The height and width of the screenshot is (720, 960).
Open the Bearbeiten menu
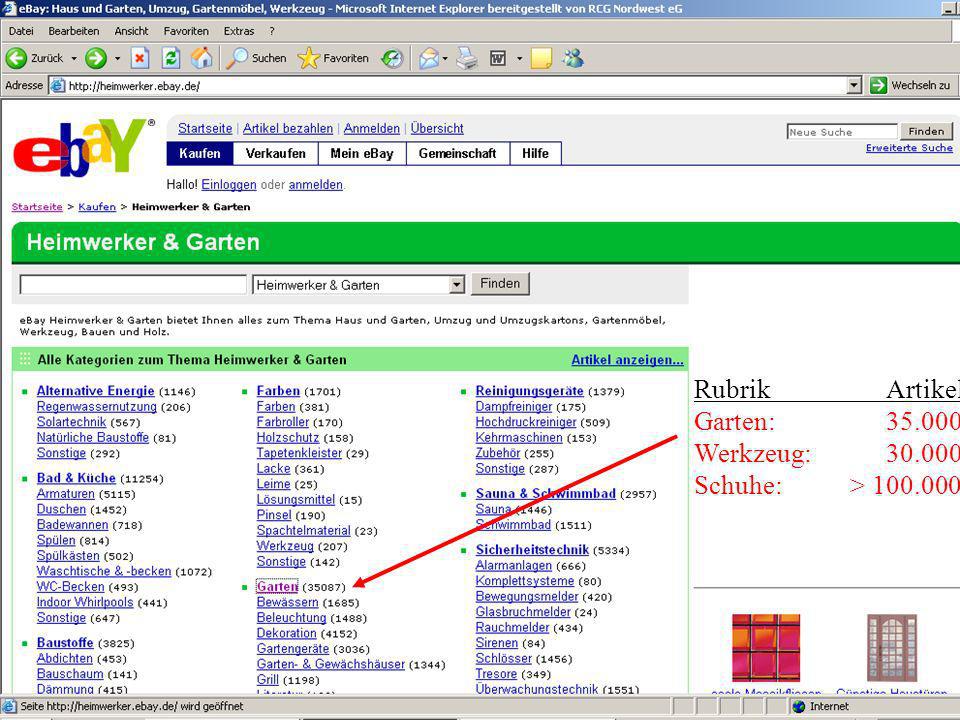(73, 31)
